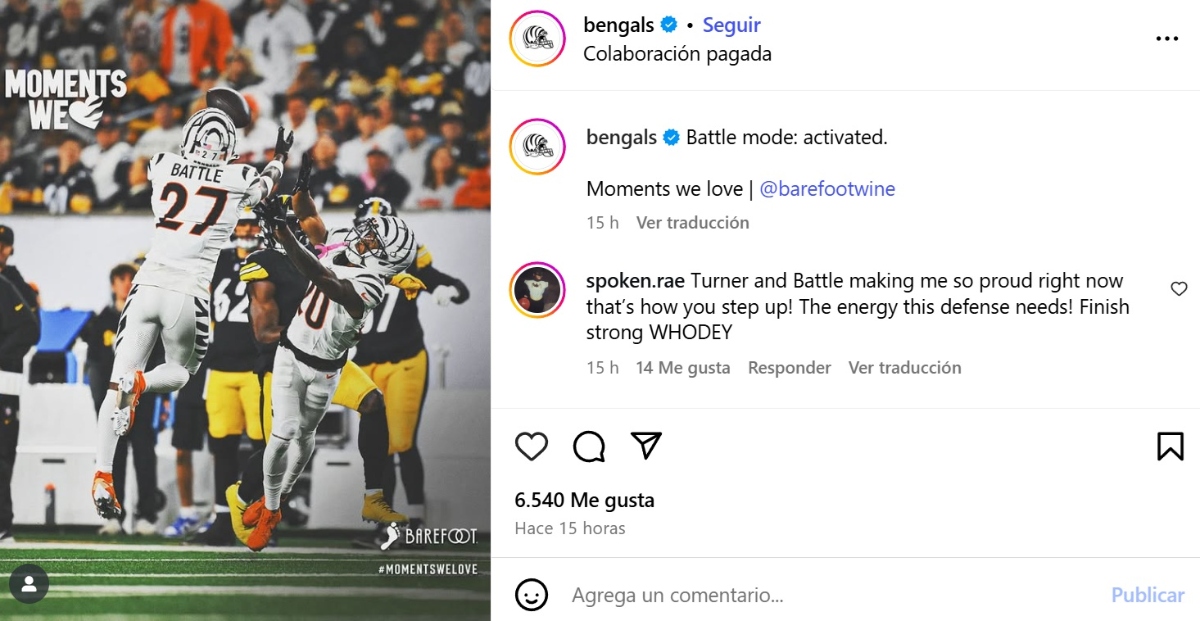The width and height of the screenshot is (1200, 621).
Task: Click the Publicar button
Action: click(1147, 595)
